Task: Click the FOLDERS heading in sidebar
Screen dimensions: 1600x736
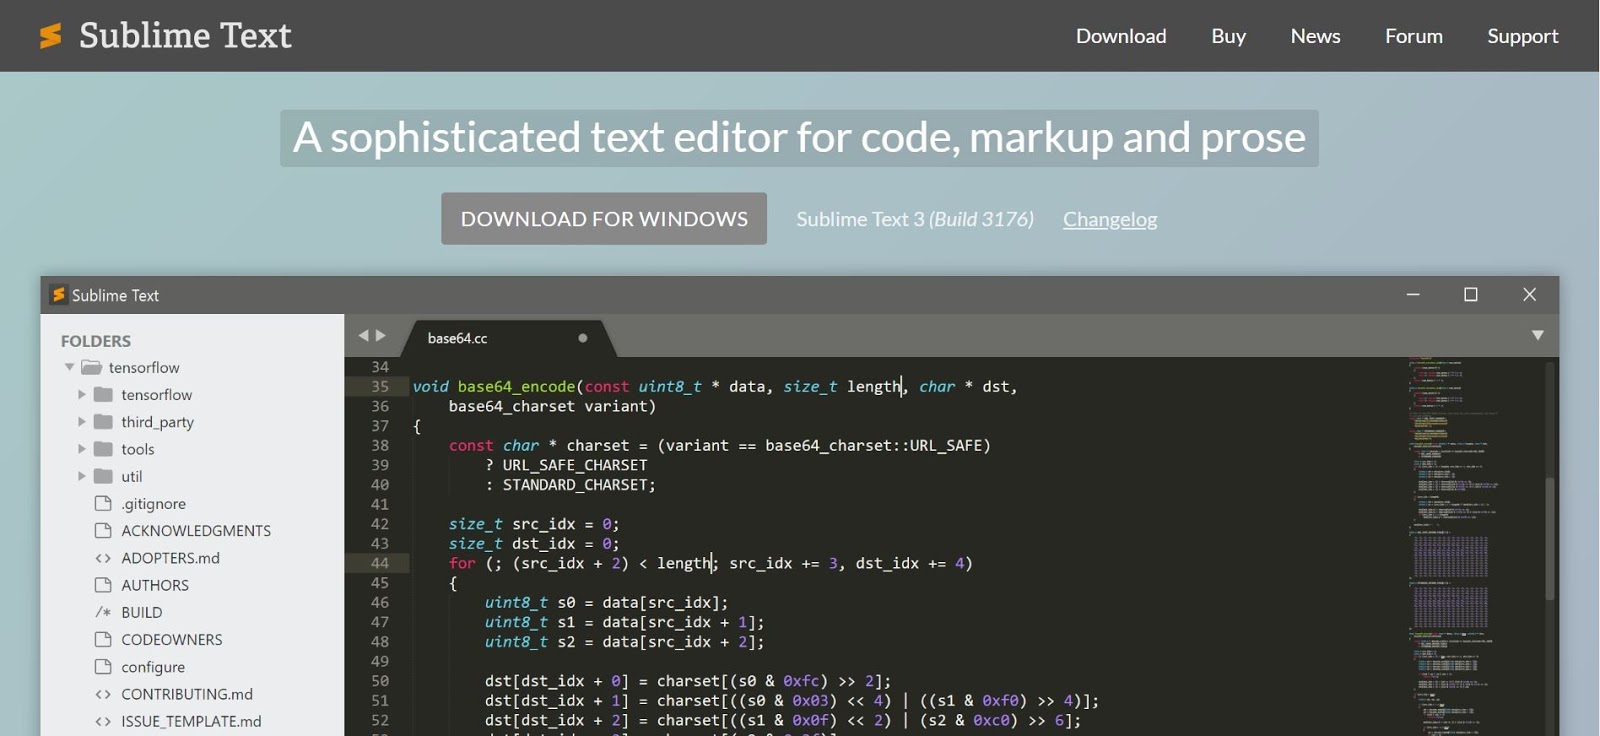Action: pyautogui.click(x=96, y=341)
